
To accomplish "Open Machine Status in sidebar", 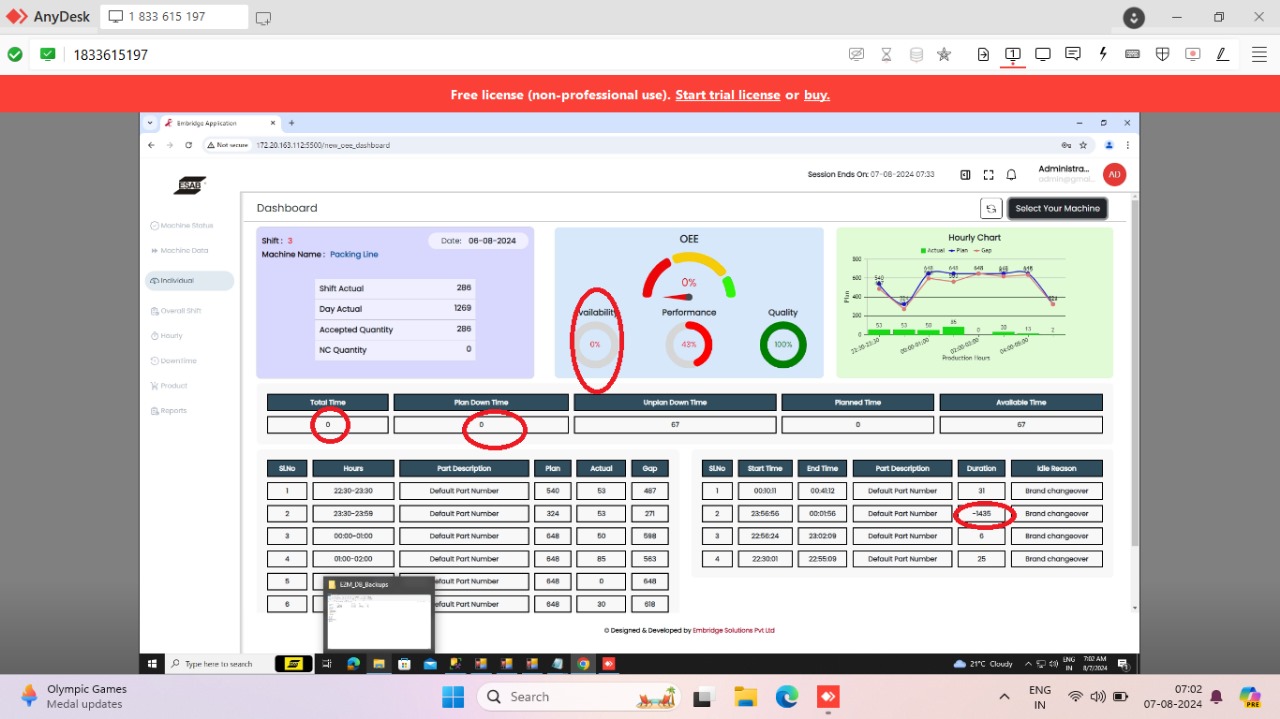I will click(186, 226).
